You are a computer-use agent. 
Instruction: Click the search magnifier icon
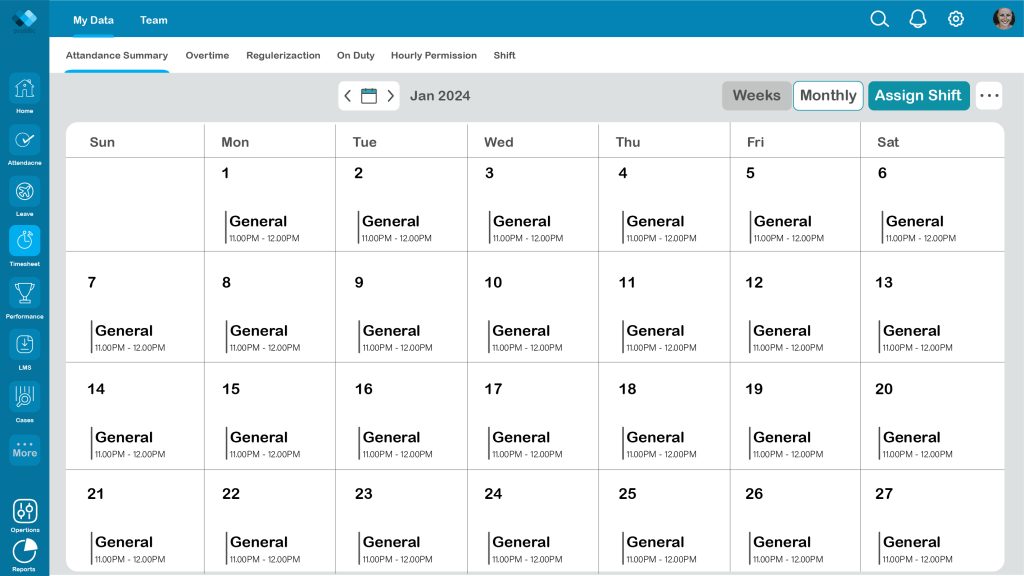pyautogui.click(x=879, y=19)
